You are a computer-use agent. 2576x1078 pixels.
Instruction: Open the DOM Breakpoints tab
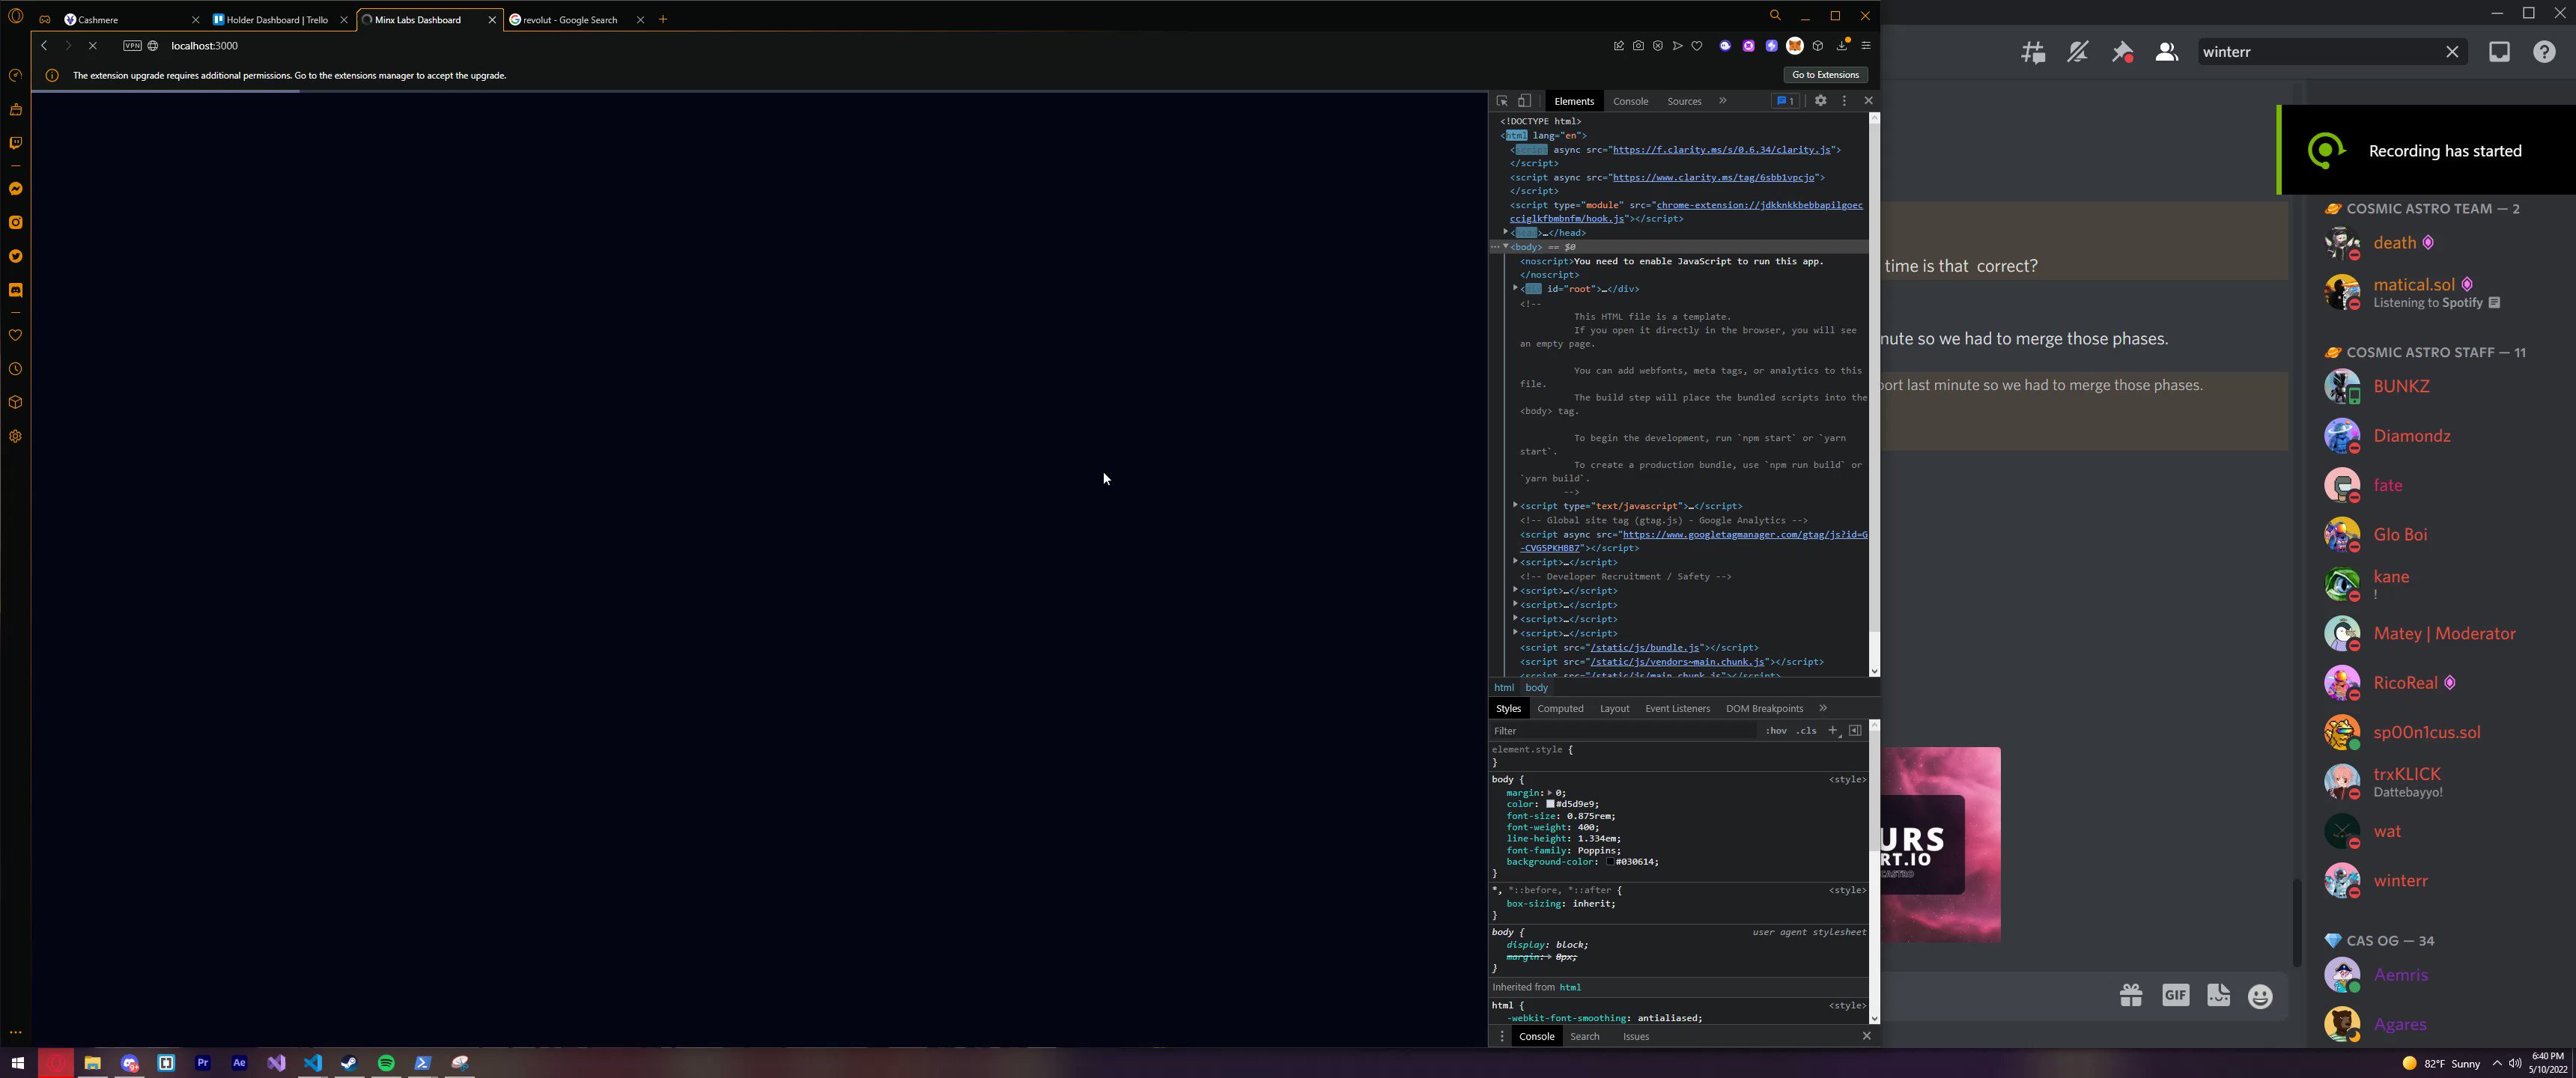1764,709
